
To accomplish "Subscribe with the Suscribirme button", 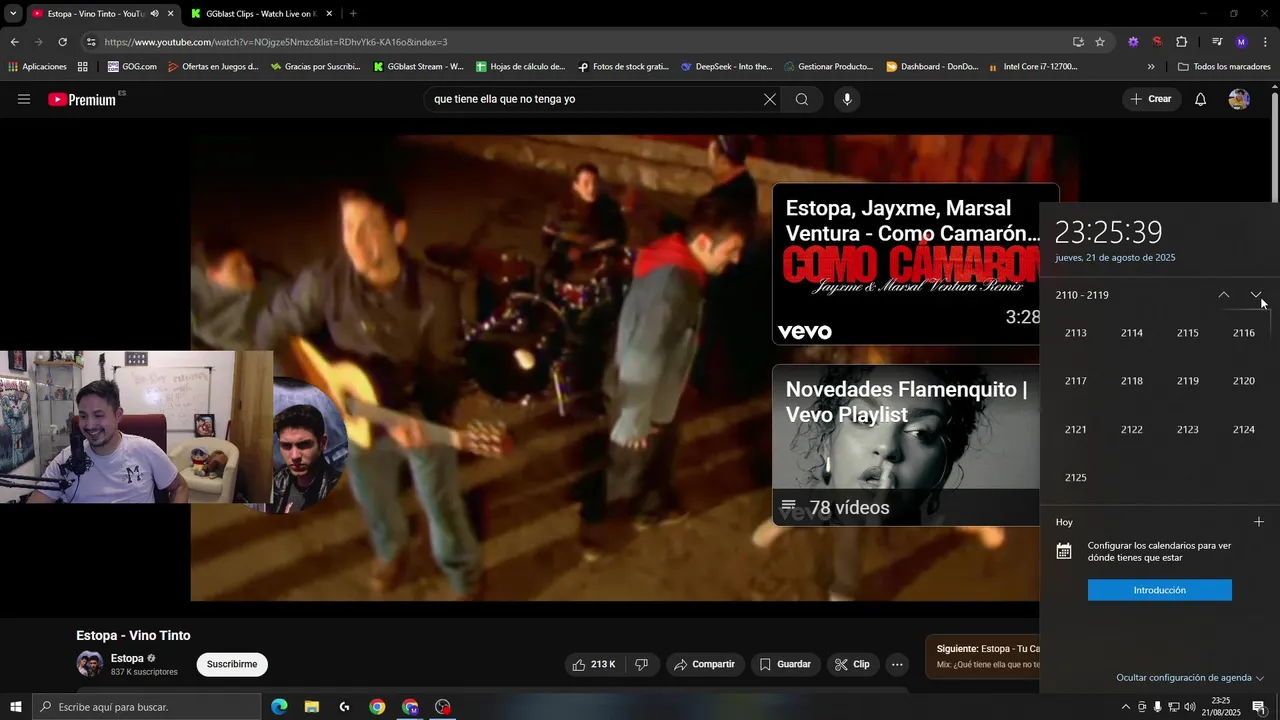I will [232, 664].
